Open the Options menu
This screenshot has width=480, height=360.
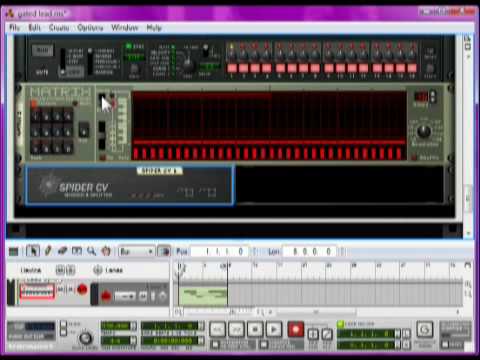(90, 28)
